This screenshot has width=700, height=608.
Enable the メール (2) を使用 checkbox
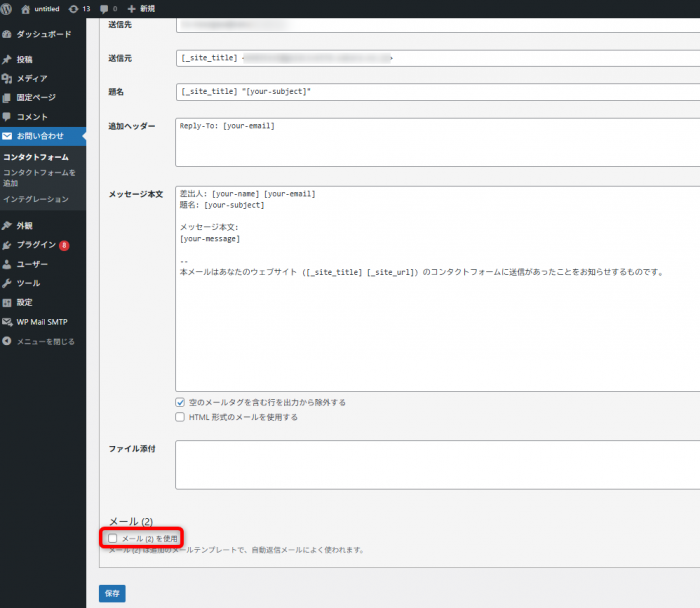pos(112,538)
